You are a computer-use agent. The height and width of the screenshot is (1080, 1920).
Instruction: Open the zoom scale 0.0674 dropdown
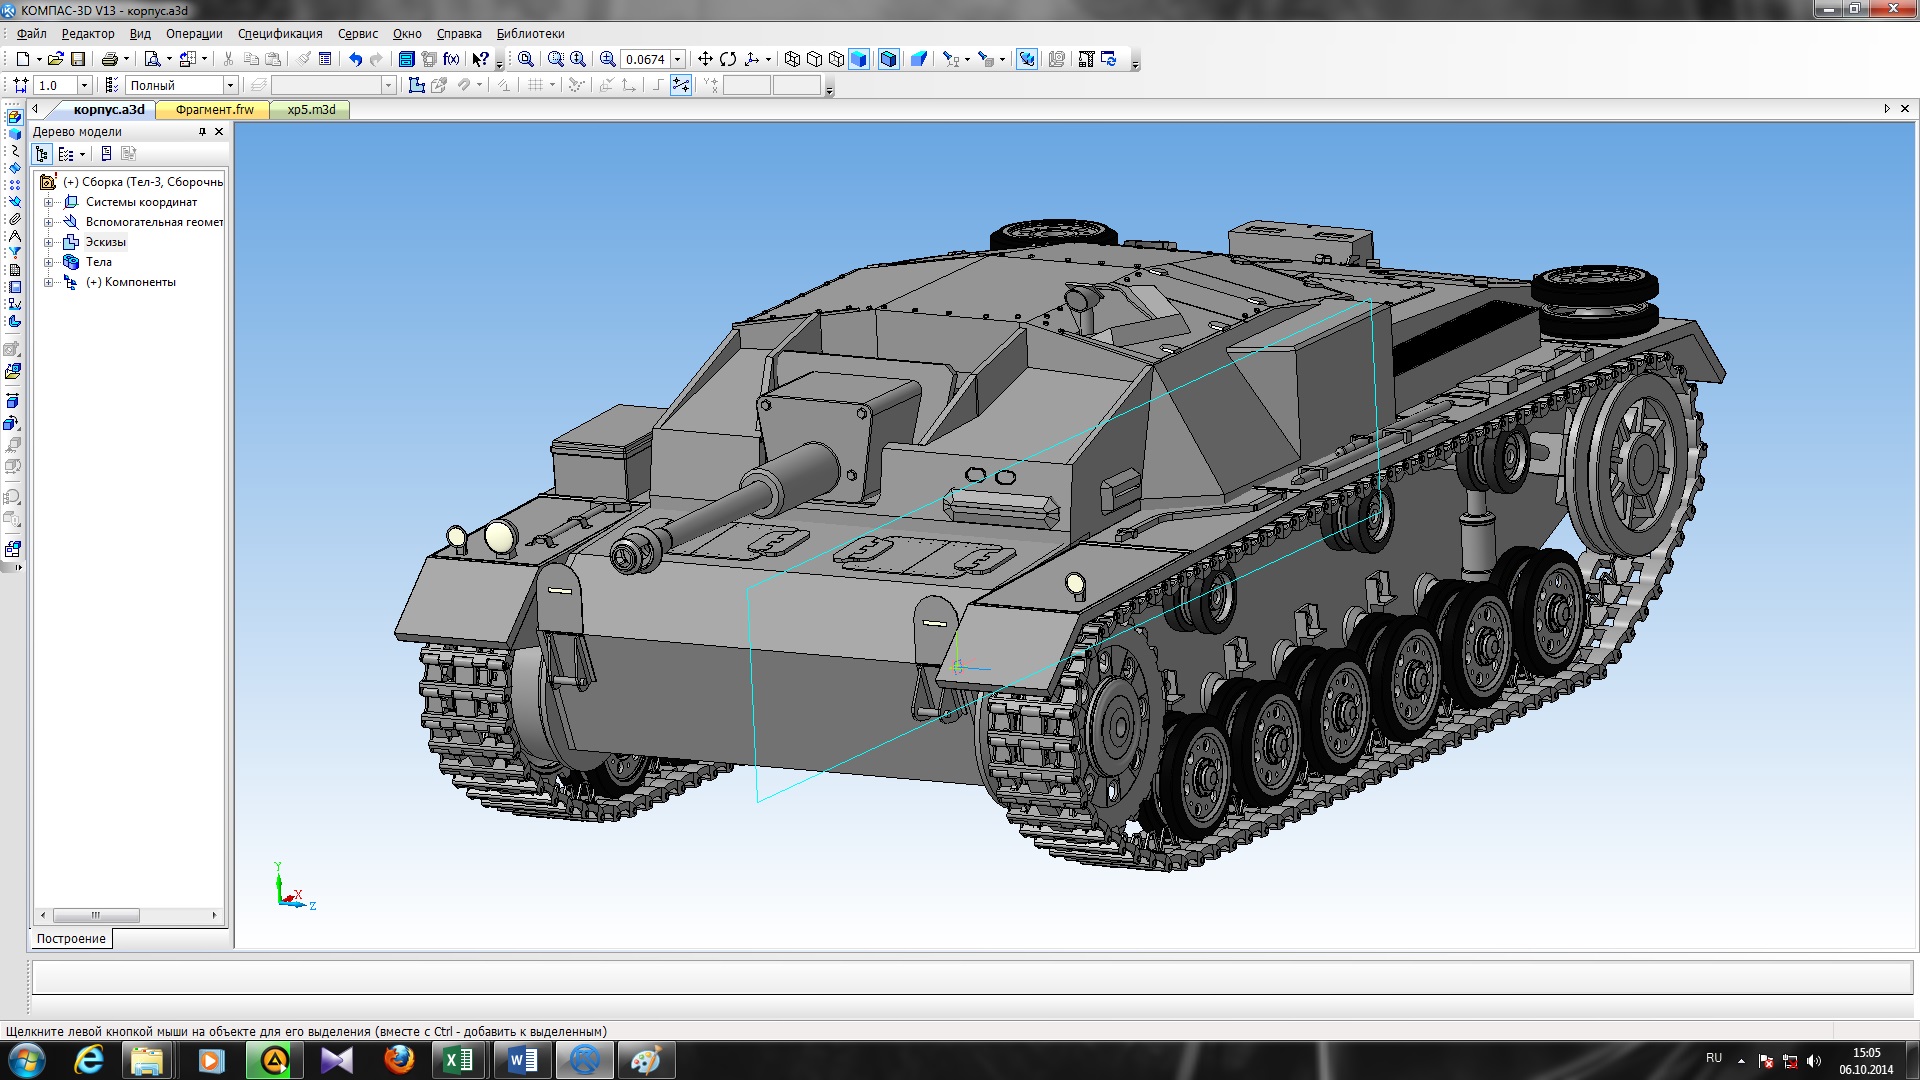(x=677, y=59)
